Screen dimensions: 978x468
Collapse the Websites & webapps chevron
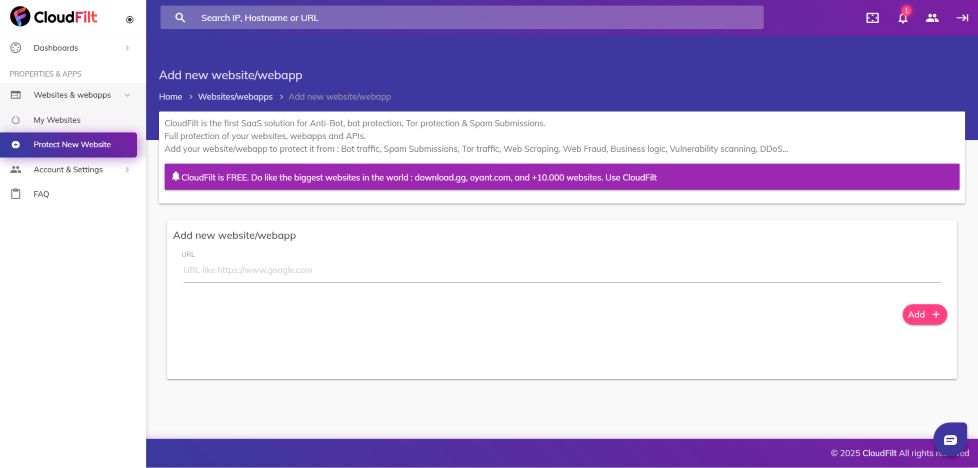(x=127, y=95)
